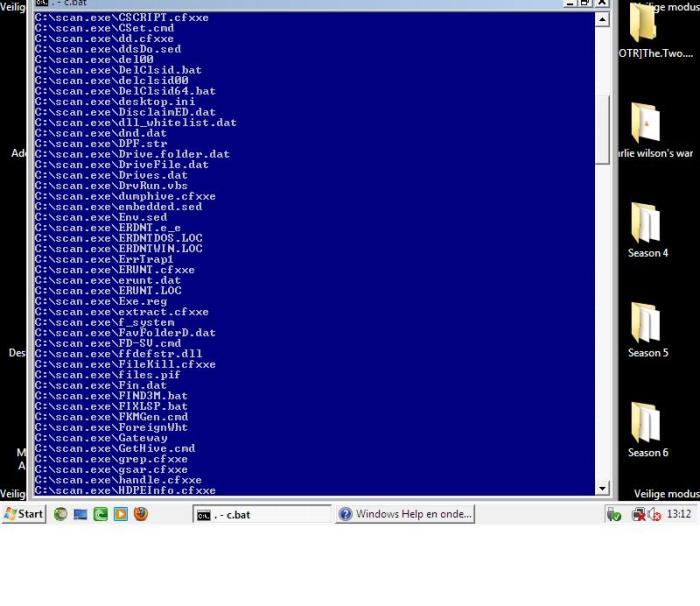This screenshot has height=606, width=700.
Task: Click the line C:\scan.exe\erunt.dat
Action: click(108, 280)
